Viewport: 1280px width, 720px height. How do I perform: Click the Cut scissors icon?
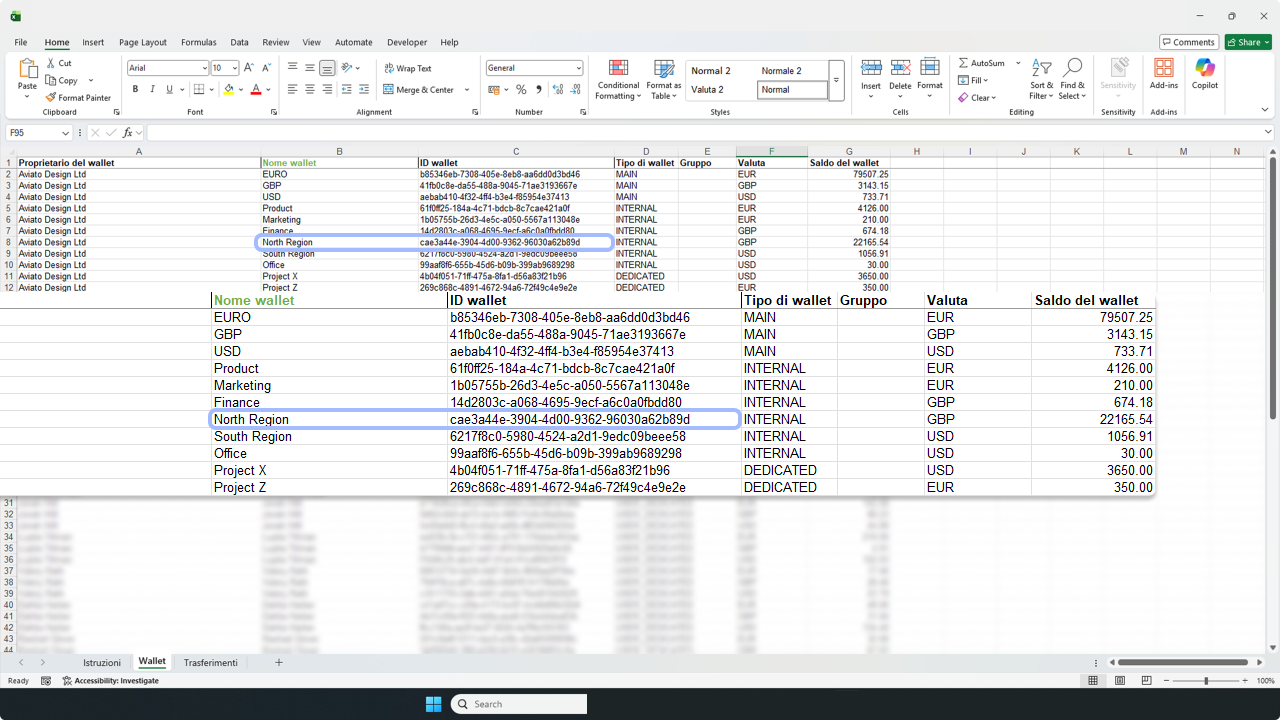(51, 63)
